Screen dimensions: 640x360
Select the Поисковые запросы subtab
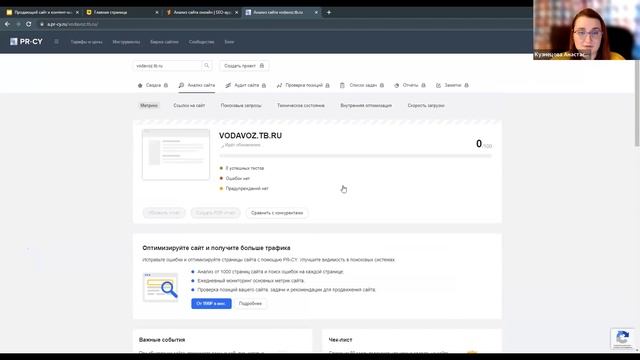point(241,106)
